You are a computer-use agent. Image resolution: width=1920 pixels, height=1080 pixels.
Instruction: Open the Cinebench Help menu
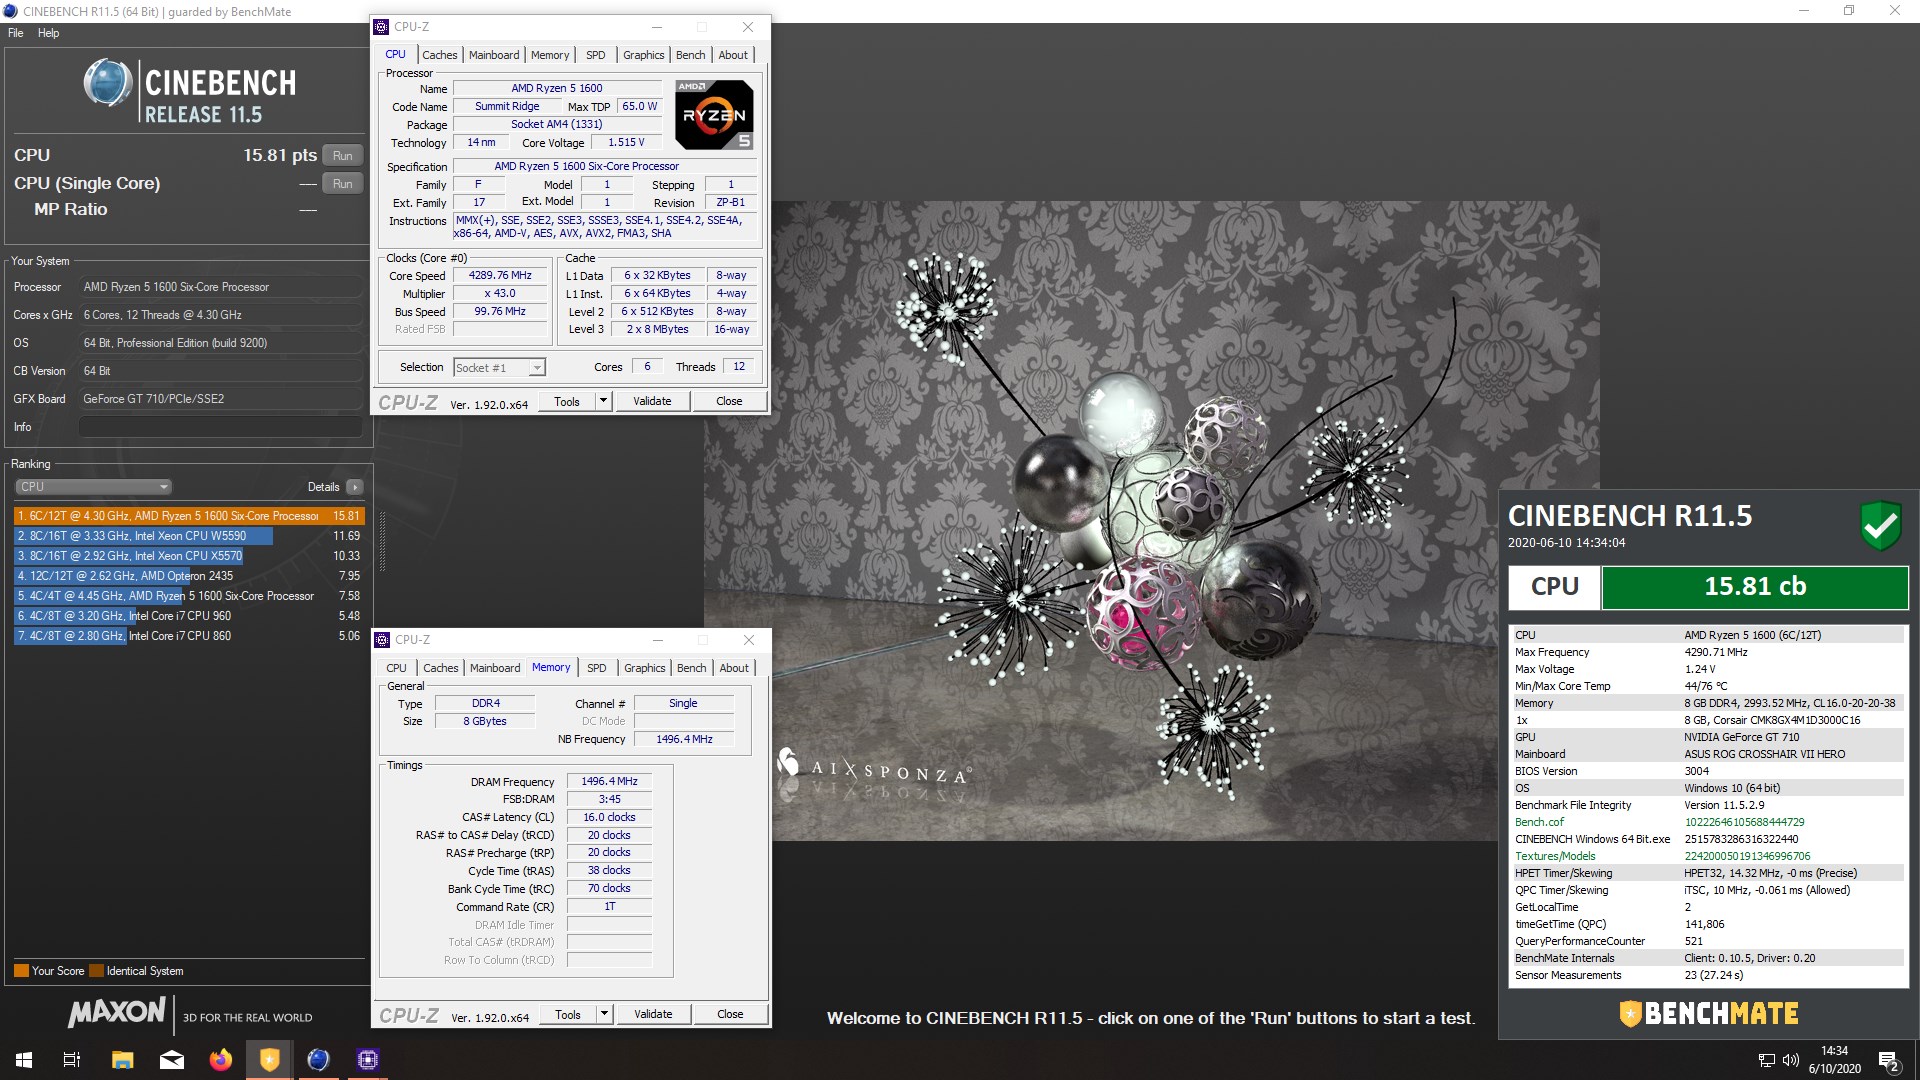tap(49, 33)
